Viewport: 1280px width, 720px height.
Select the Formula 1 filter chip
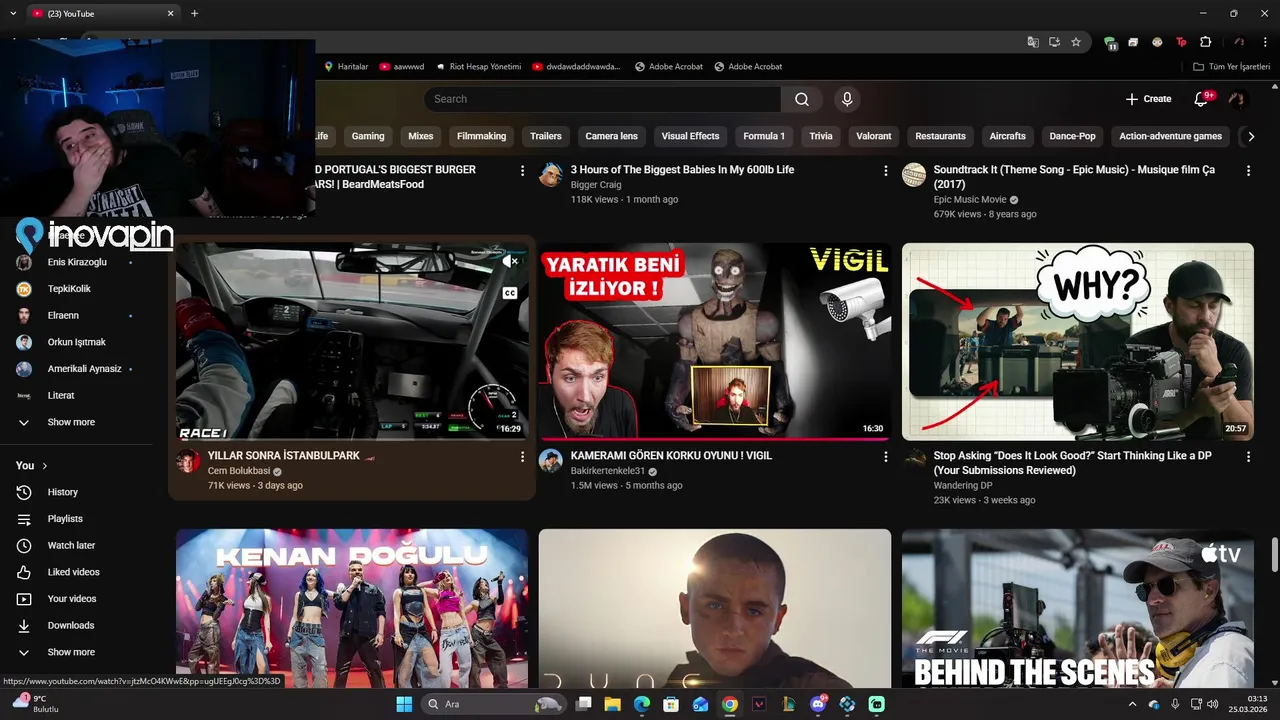[x=764, y=136]
